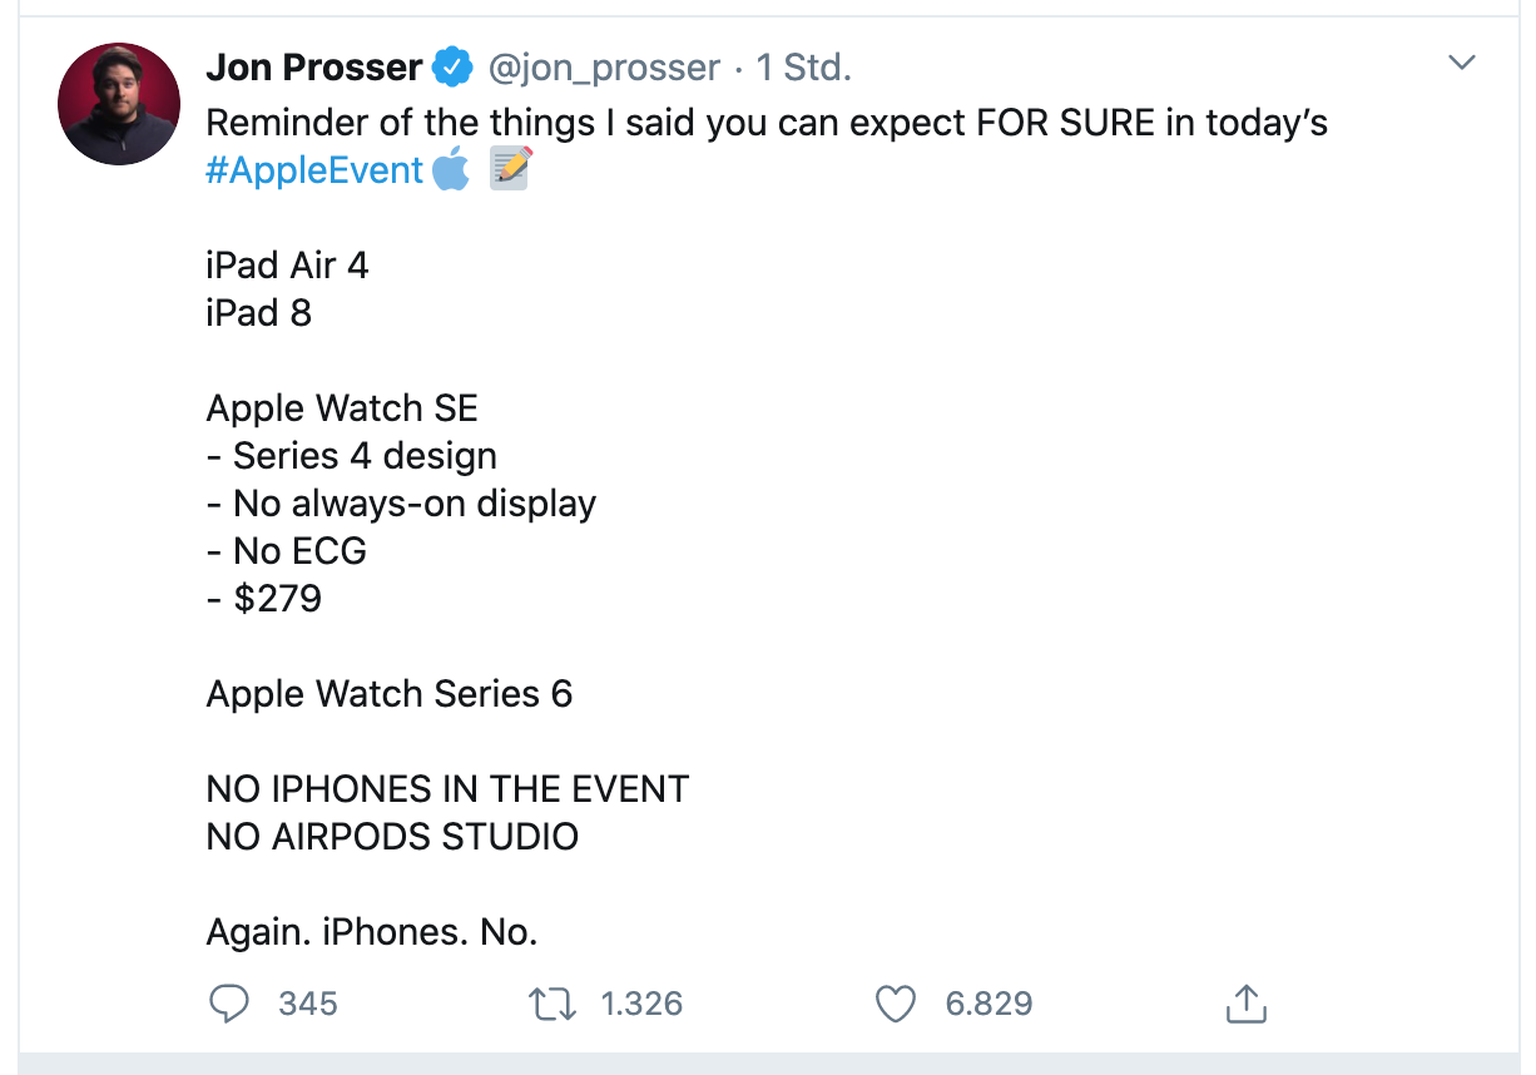Open the share upload icon
This screenshot has width=1536, height=1075.
click(x=1246, y=1003)
